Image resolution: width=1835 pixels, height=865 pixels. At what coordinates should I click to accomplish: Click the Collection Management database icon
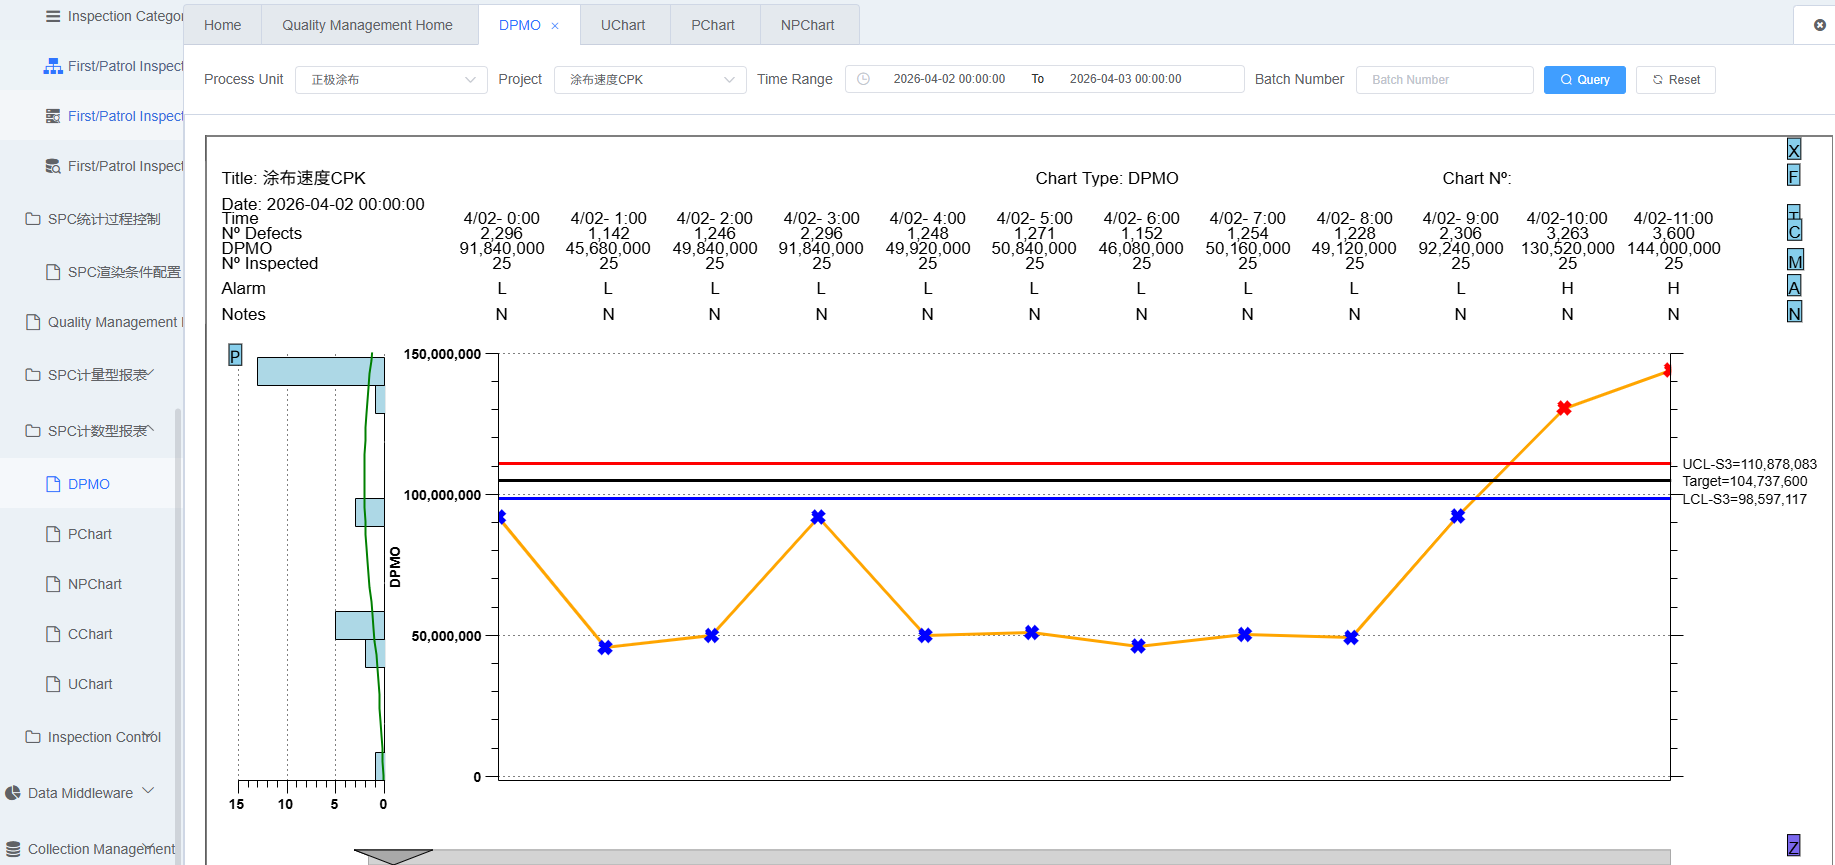[13, 849]
